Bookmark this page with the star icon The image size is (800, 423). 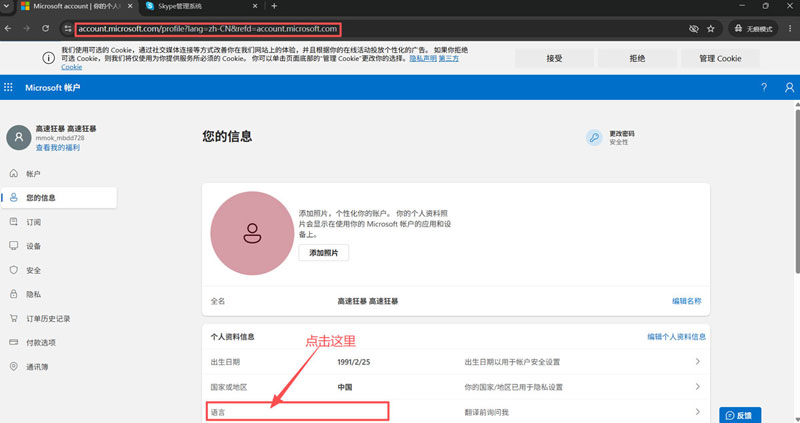click(x=711, y=29)
